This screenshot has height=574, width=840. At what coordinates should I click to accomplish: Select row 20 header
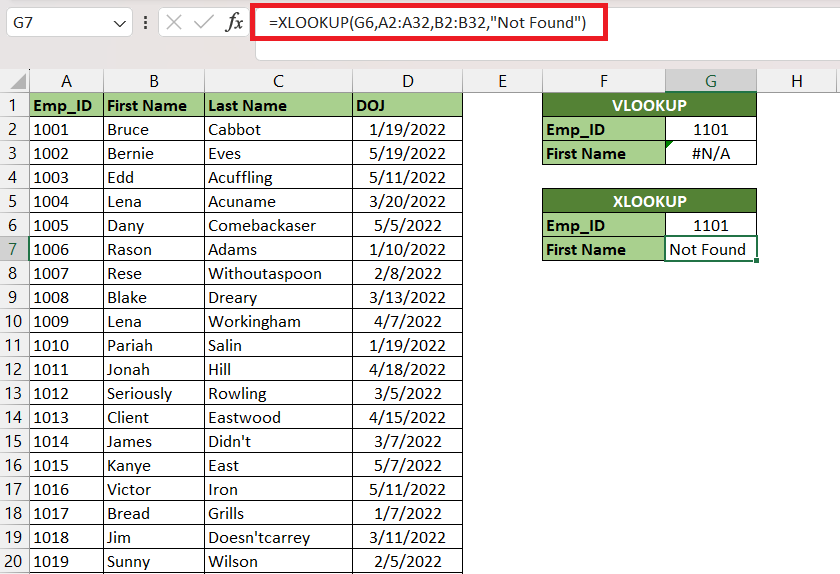(13, 561)
